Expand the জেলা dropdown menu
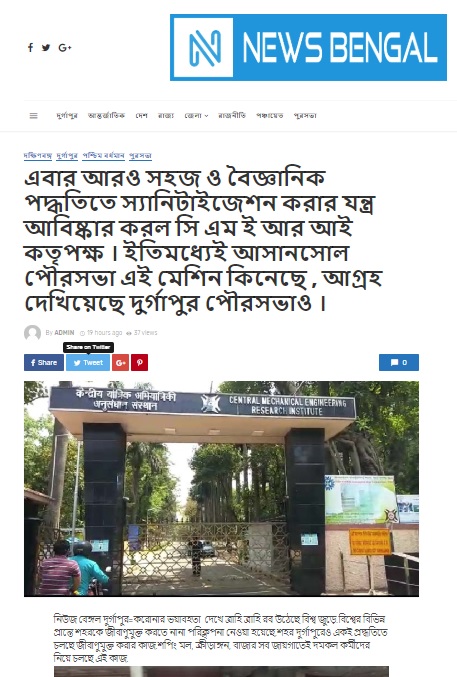This screenshot has height=677, width=457. pos(196,116)
